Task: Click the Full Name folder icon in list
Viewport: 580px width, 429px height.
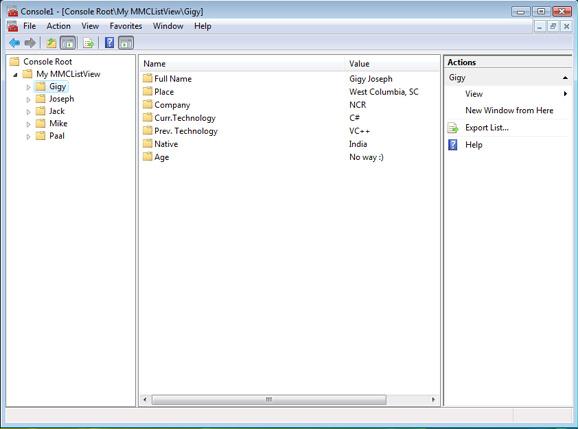Action: coord(148,78)
